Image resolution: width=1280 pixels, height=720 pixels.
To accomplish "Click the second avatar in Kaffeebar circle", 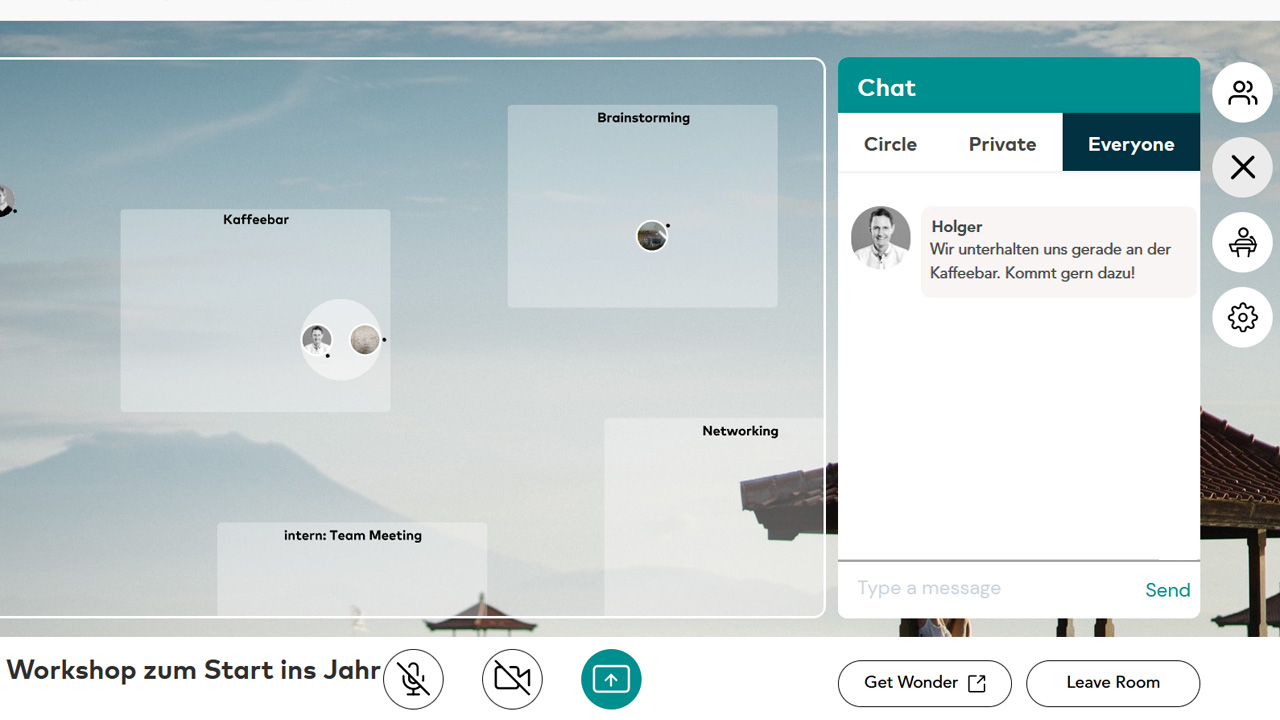I will 365,340.
